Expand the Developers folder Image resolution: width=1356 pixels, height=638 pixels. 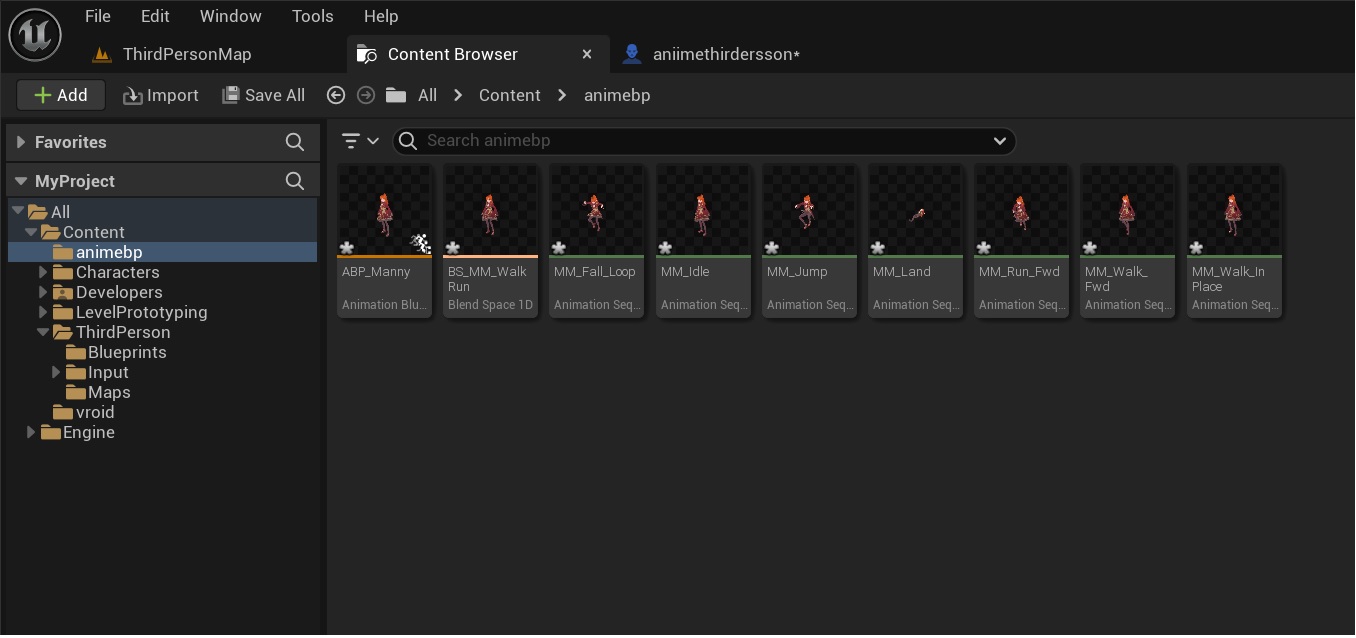pos(43,292)
